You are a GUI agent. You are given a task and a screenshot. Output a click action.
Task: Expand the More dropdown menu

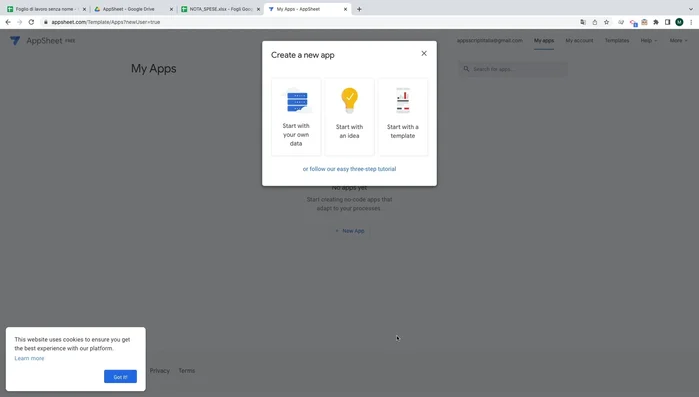click(x=678, y=41)
